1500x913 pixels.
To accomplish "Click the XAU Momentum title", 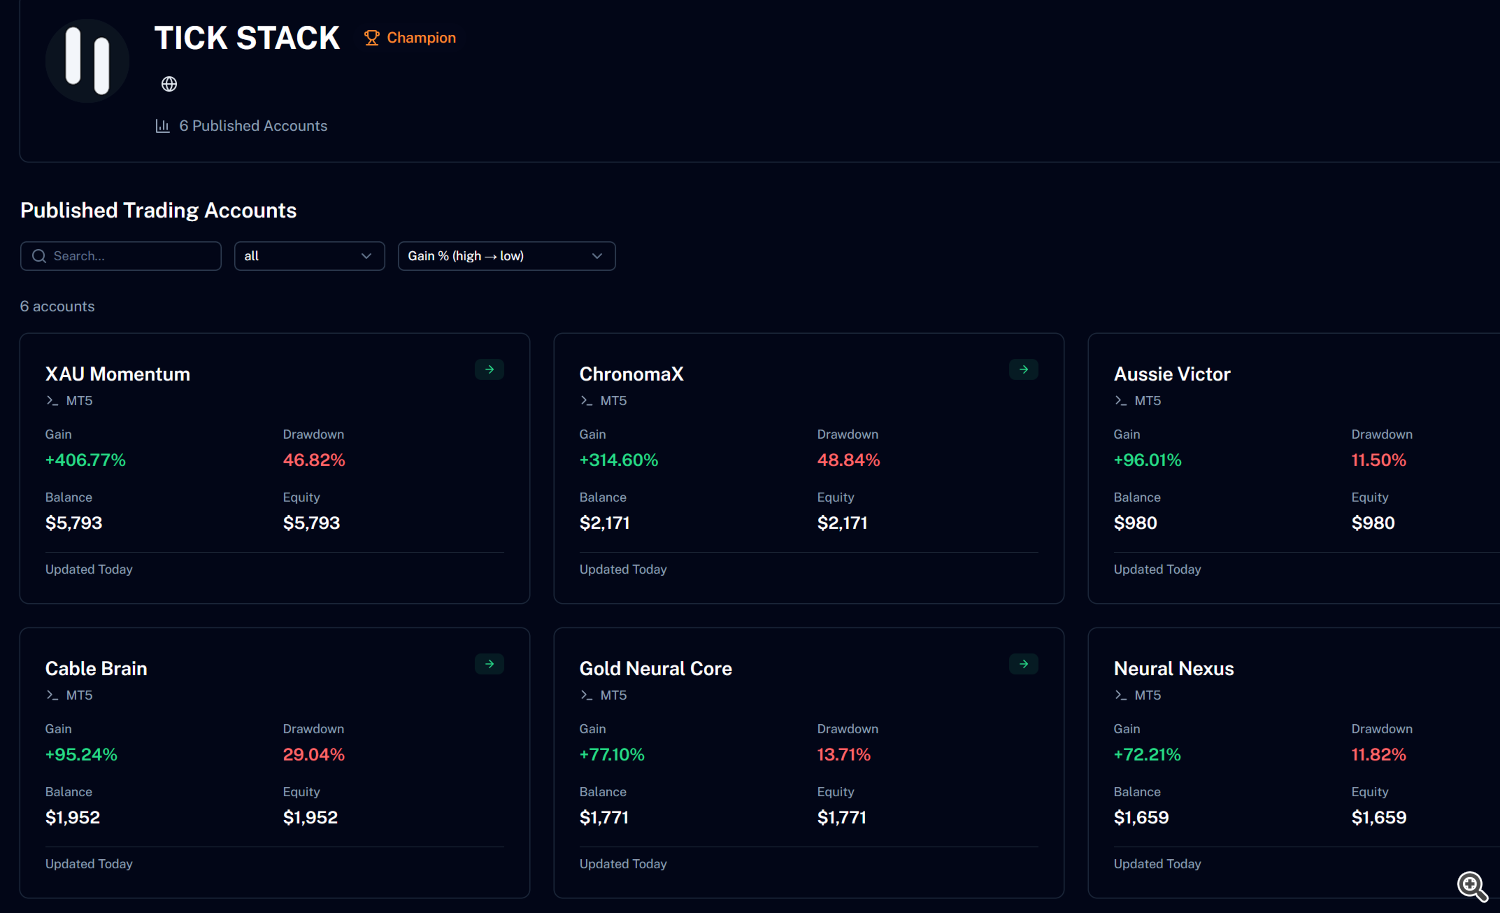I will pos(118,374).
